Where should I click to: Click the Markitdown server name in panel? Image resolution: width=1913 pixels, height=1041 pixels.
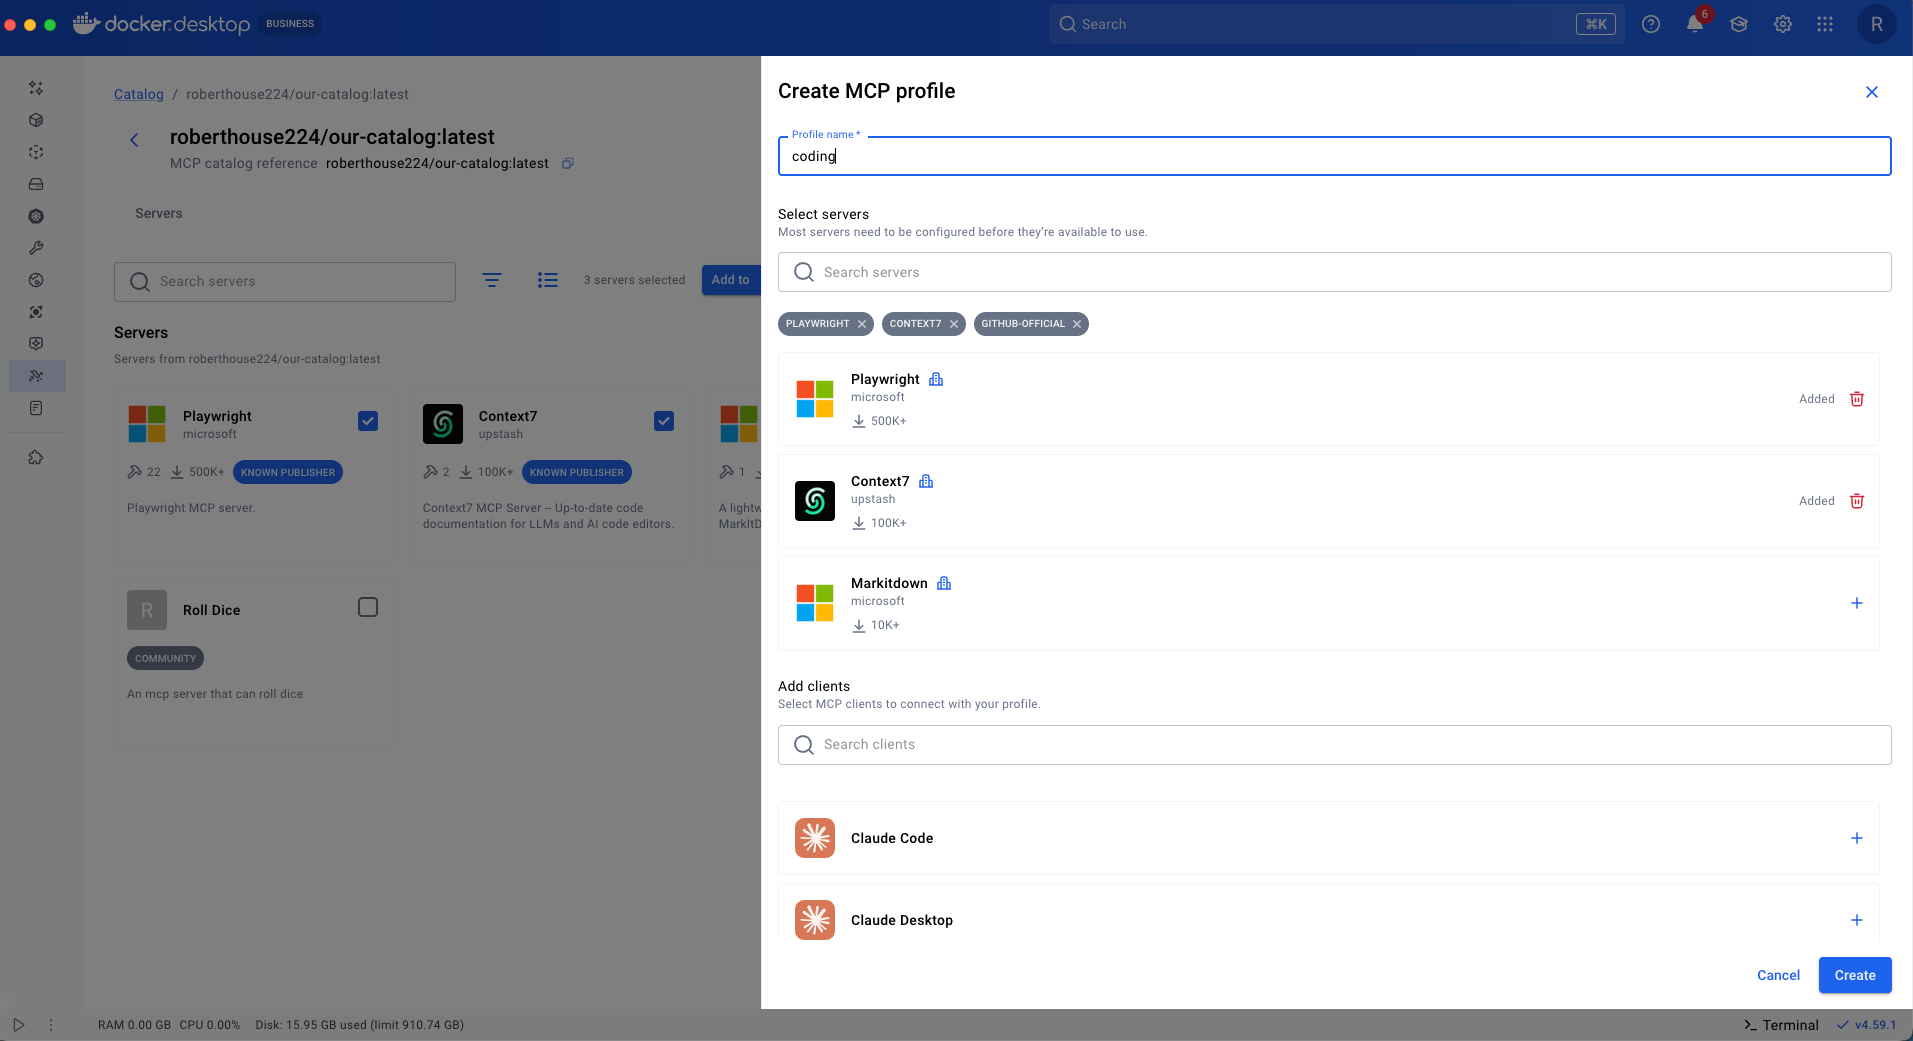coord(889,583)
